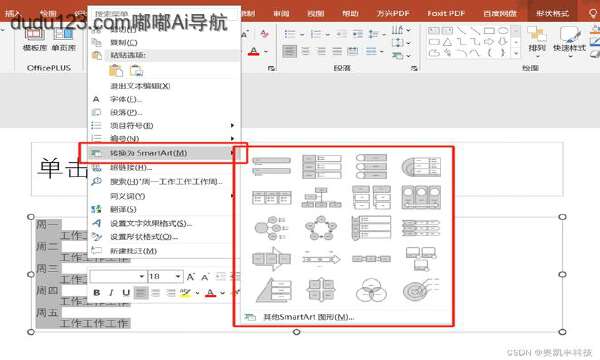The image size is (600, 360).
Task: Toggle left text alignment in mini toolbar
Action: 141,293
